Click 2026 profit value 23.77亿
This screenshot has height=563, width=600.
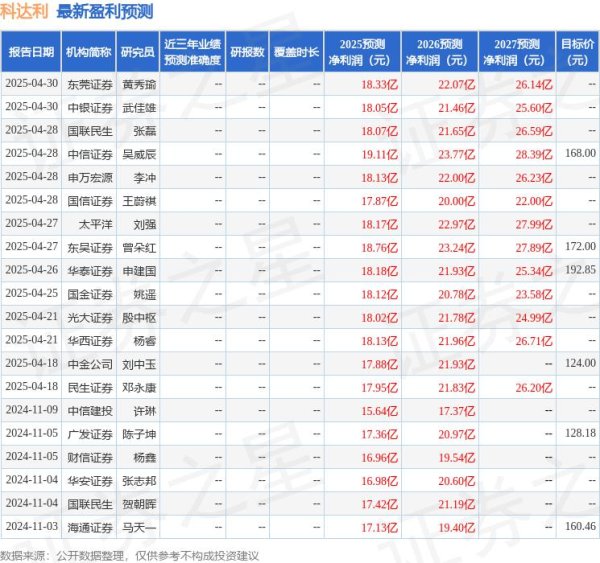pyautogui.click(x=457, y=155)
